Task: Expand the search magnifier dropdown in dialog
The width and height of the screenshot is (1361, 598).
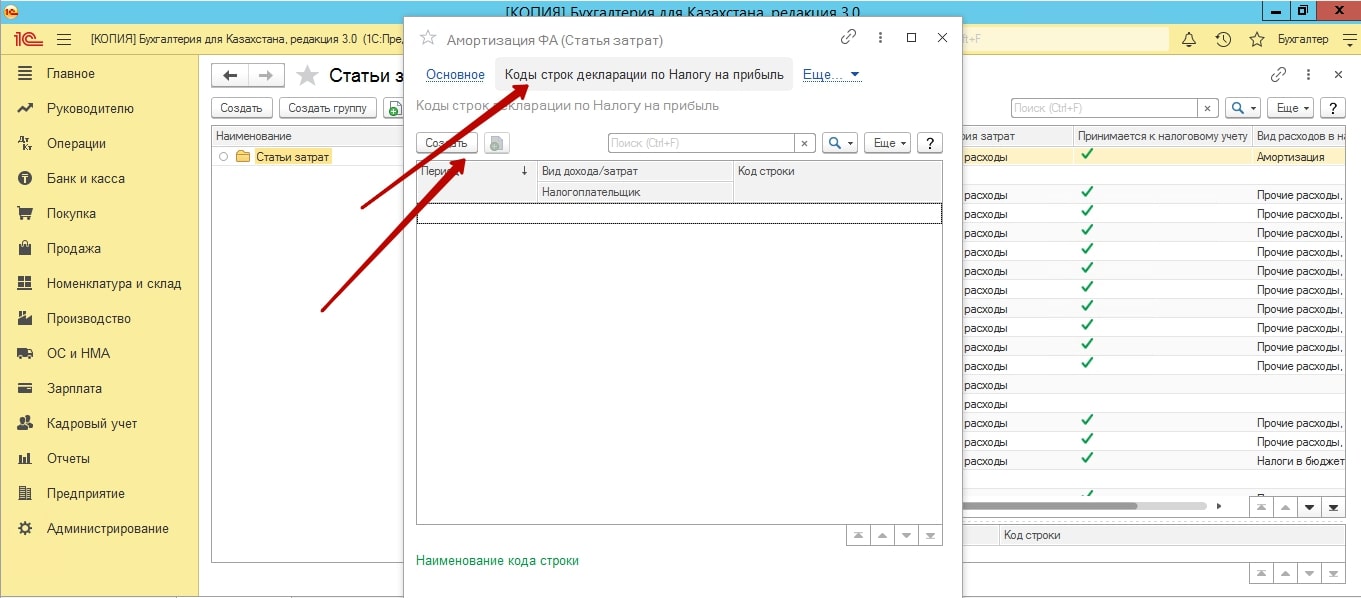Action: coord(840,143)
